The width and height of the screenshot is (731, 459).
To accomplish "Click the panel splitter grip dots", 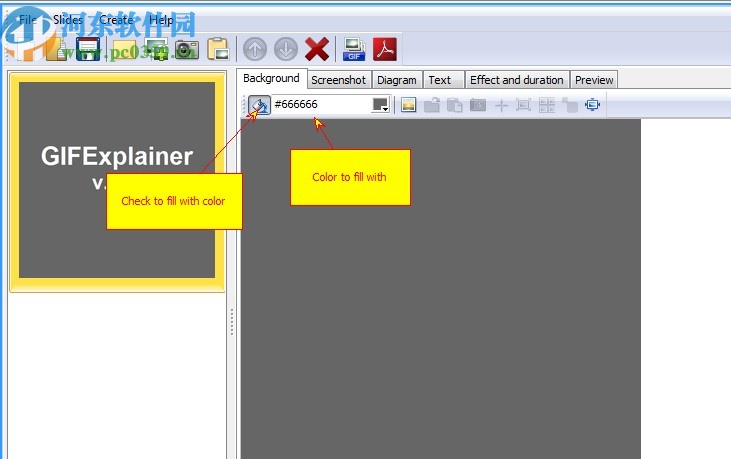I will (232, 322).
